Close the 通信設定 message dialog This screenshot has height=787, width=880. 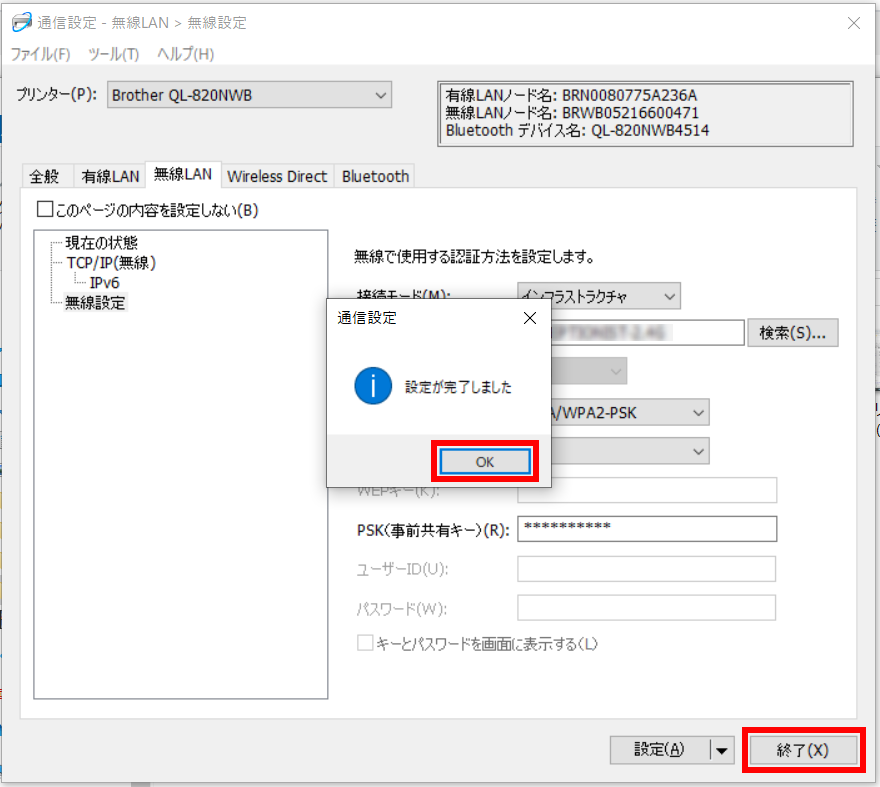click(x=529, y=318)
